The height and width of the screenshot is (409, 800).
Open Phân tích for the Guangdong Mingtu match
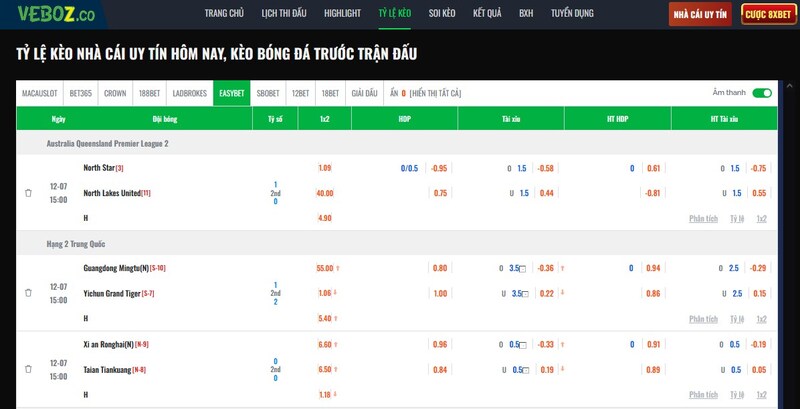[x=703, y=319]
